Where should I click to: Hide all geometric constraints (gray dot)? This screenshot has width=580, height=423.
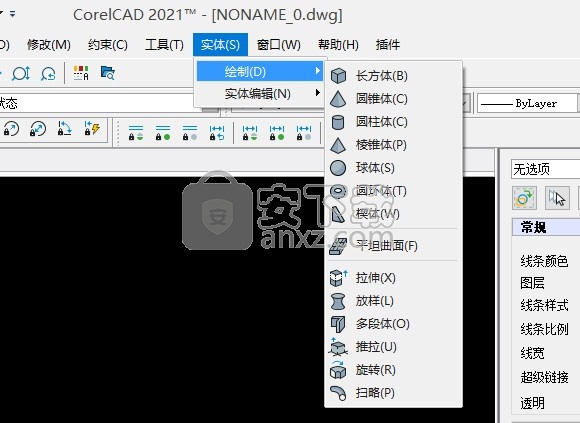[x=190, y=133]
